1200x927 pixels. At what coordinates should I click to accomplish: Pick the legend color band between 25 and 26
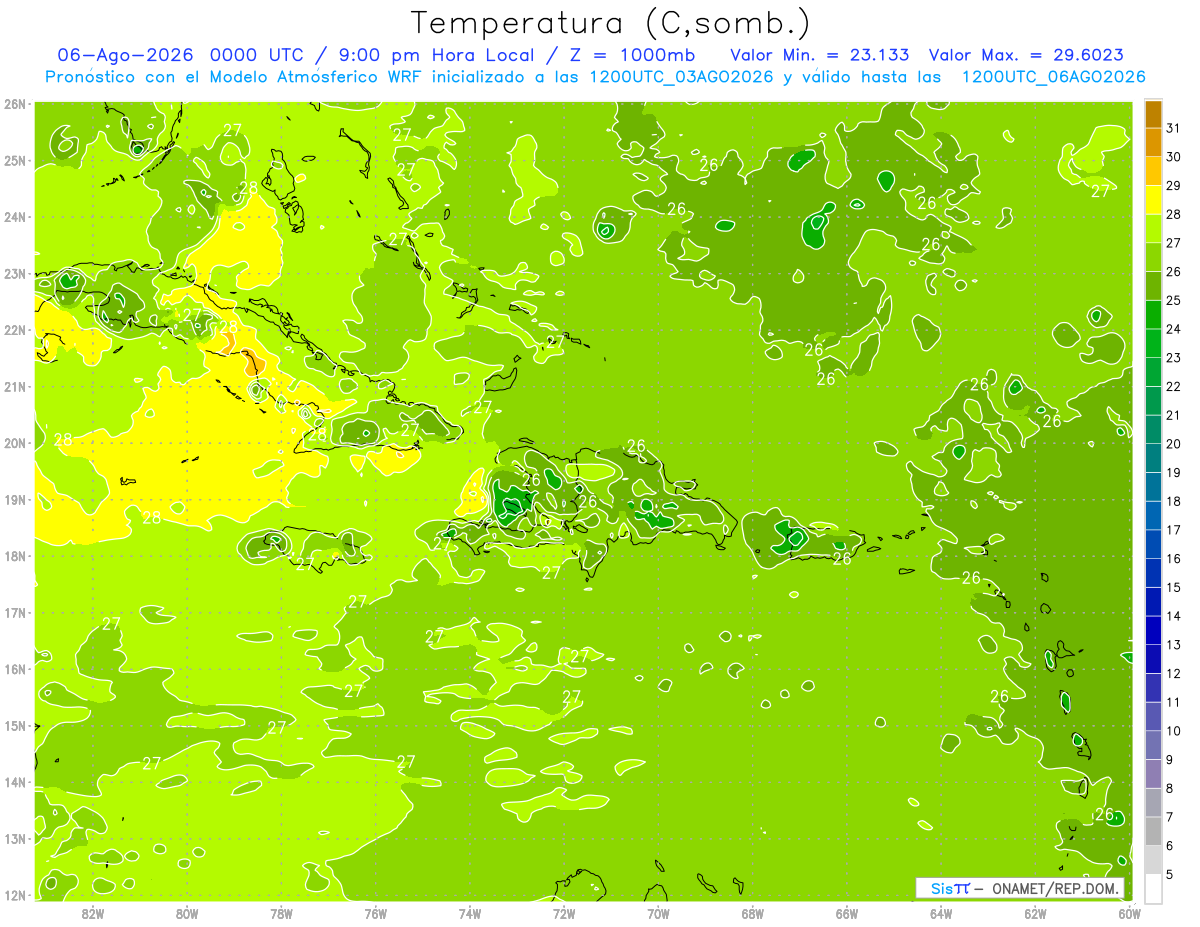click(x=1153, y=286)
